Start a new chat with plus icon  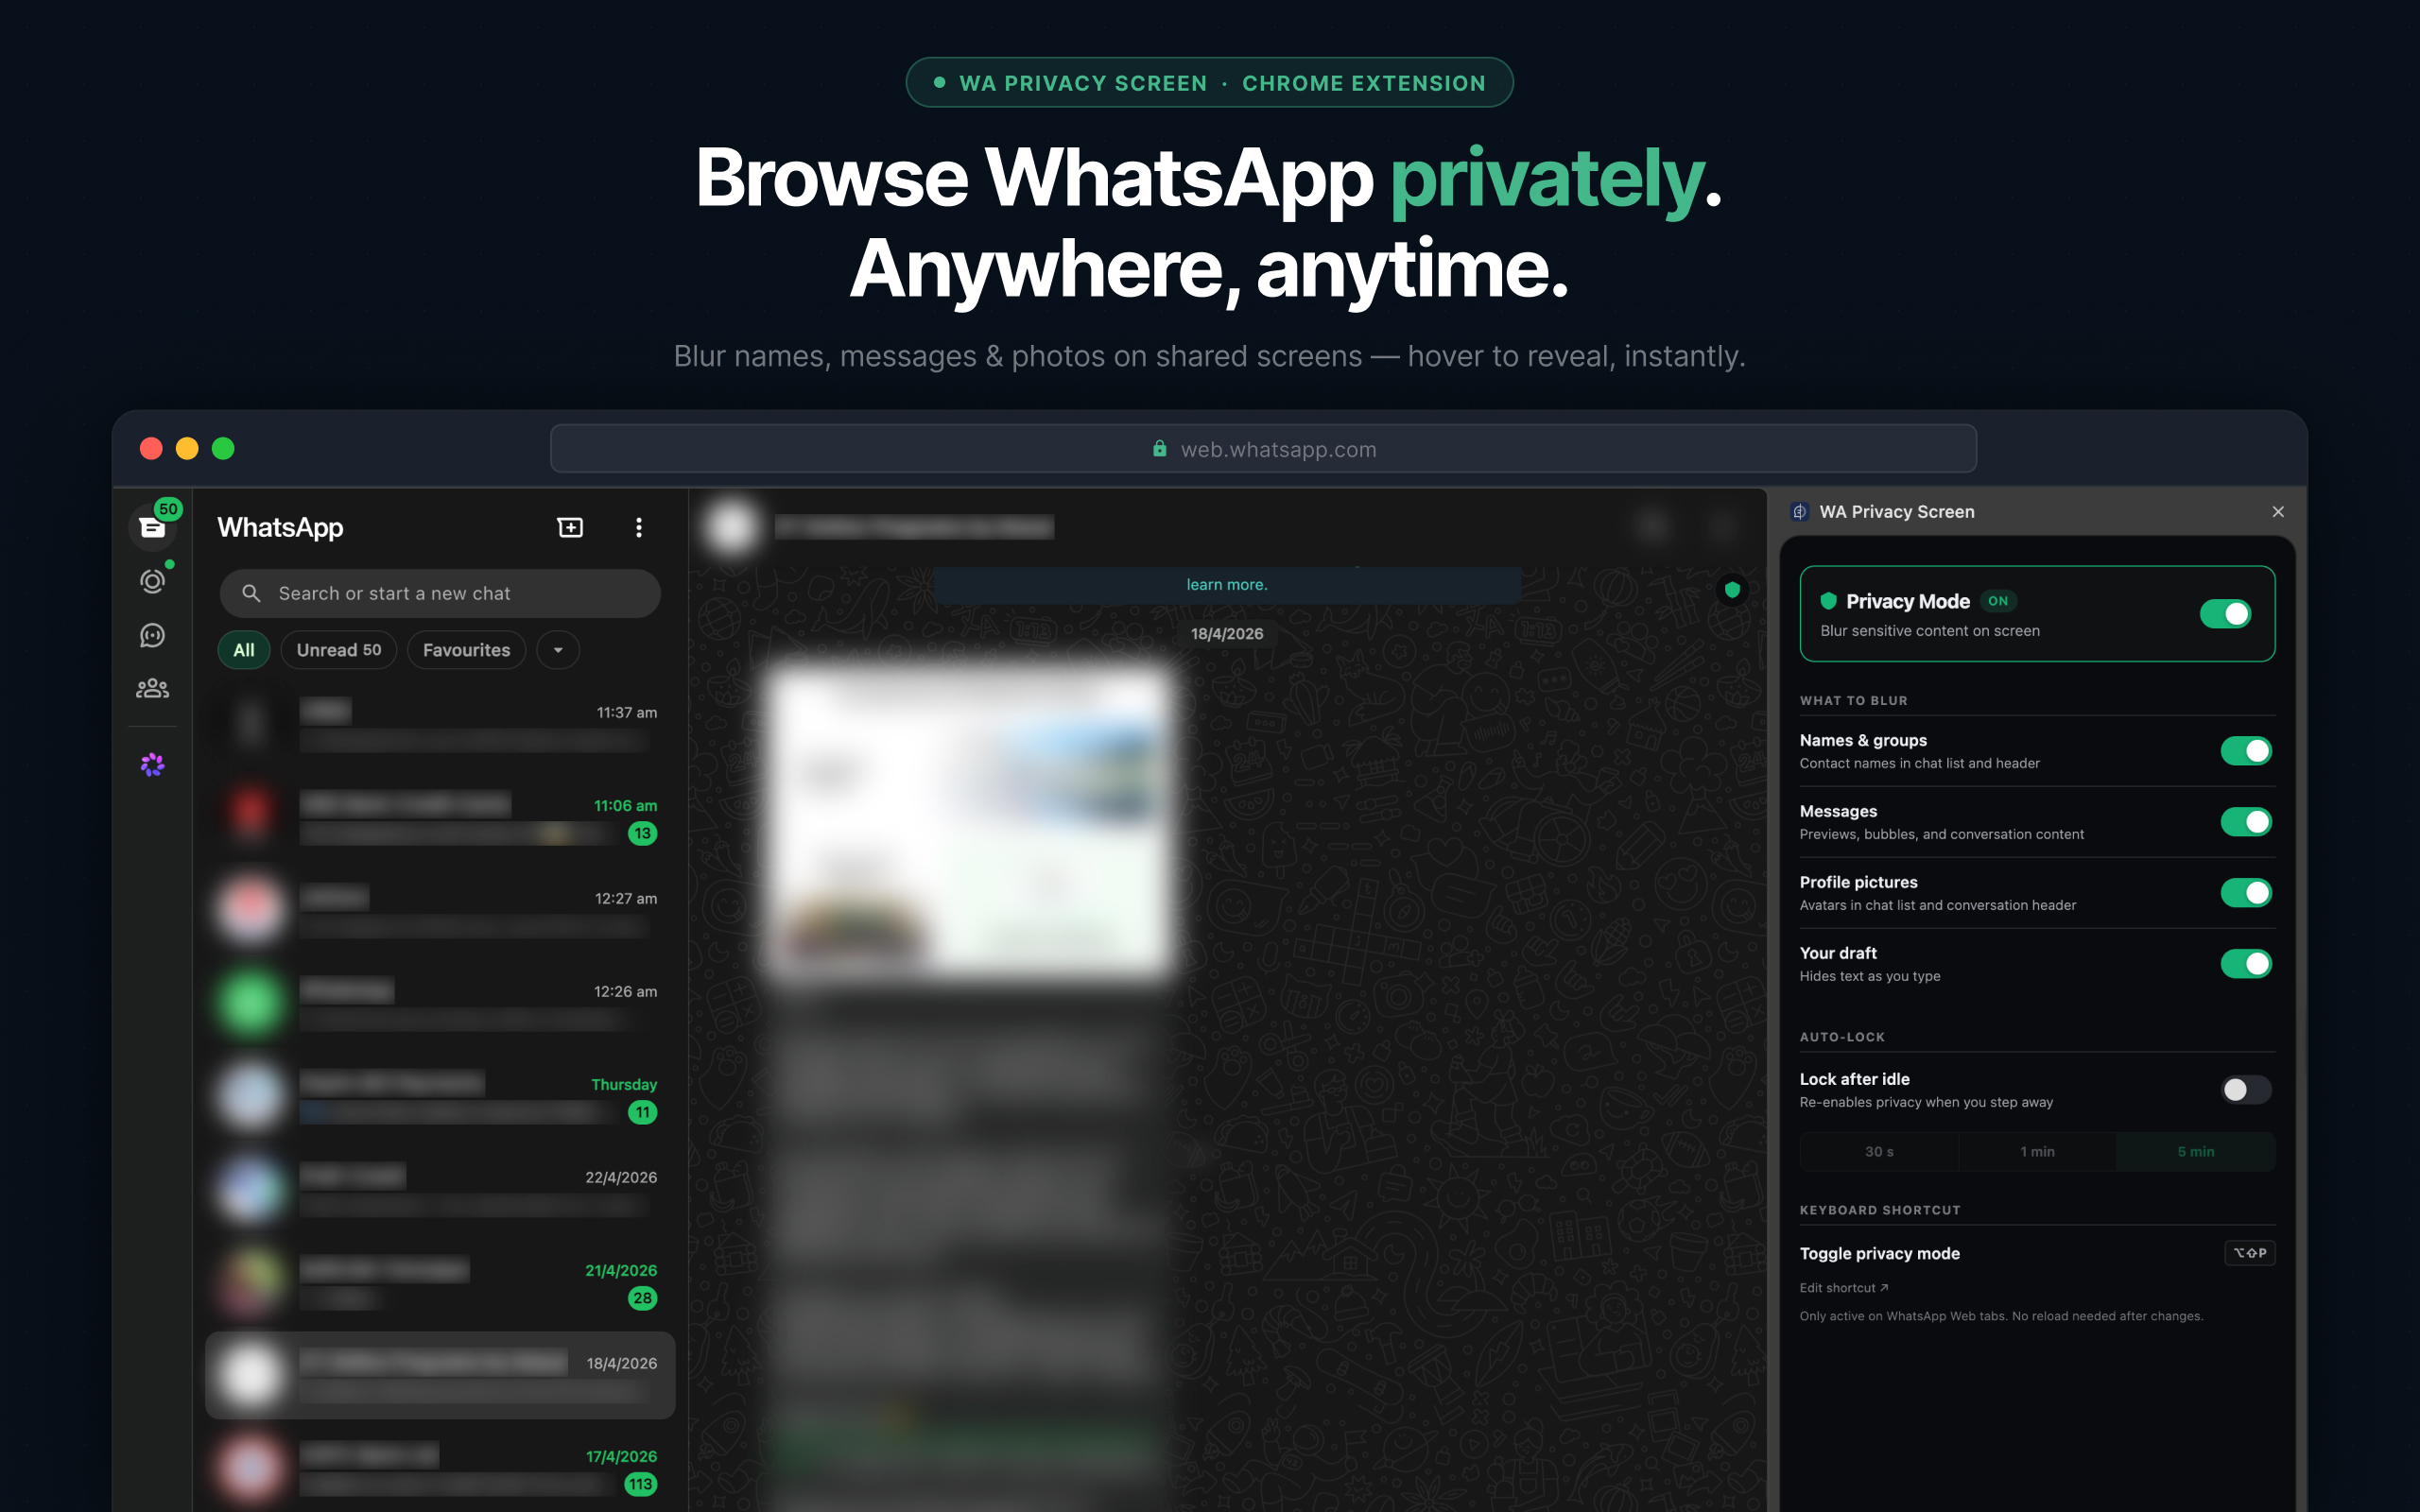coord(570,527)
